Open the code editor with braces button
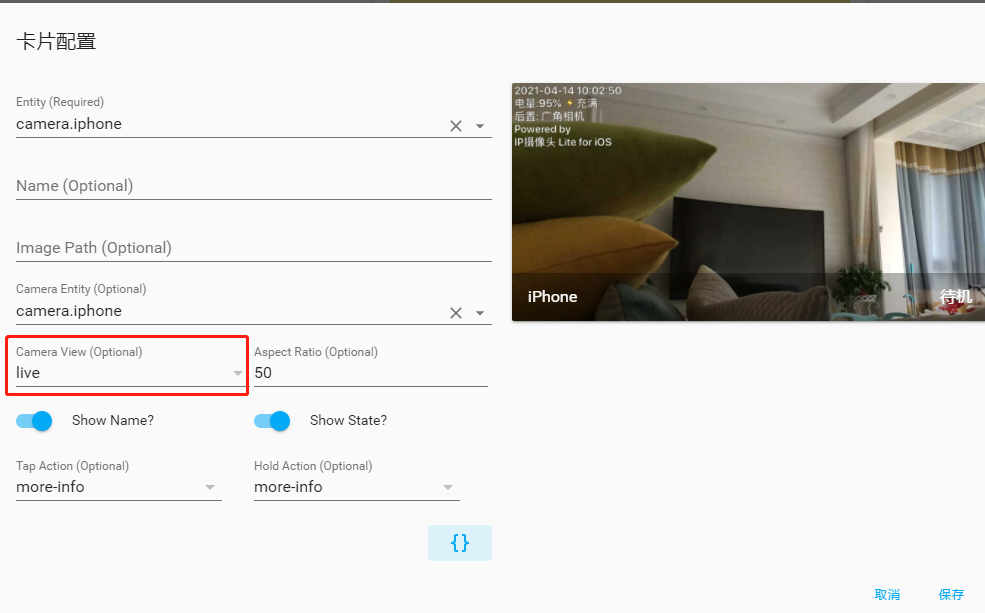 460,543
